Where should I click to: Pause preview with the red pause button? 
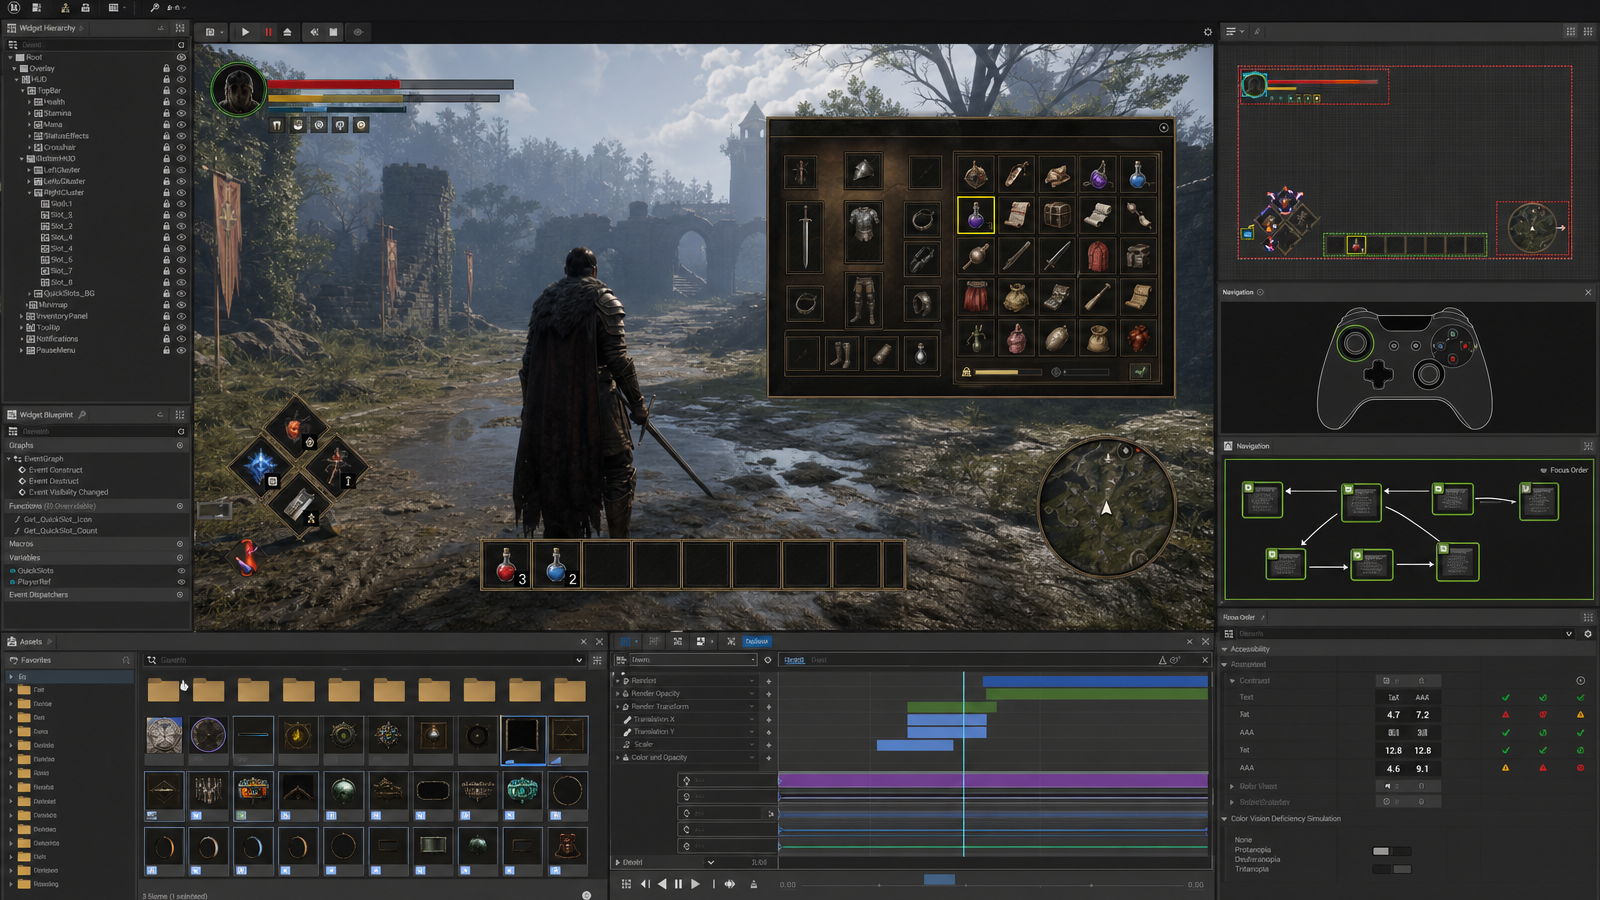(x=268, y=32)
